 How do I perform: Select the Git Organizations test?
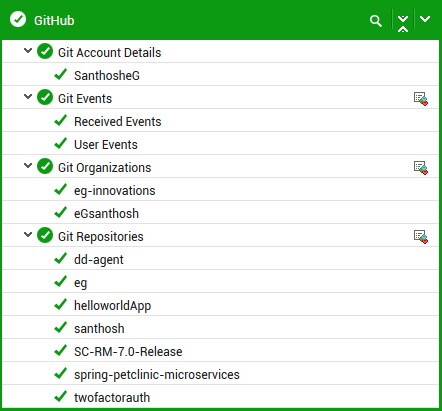pyautogui.click(x=105, y=168)
